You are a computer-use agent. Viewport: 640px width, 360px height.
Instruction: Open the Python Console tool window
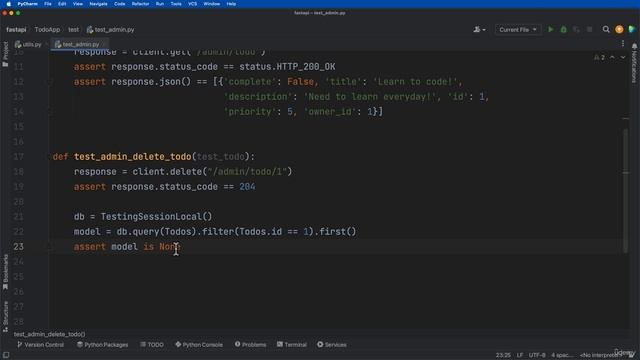199,344
